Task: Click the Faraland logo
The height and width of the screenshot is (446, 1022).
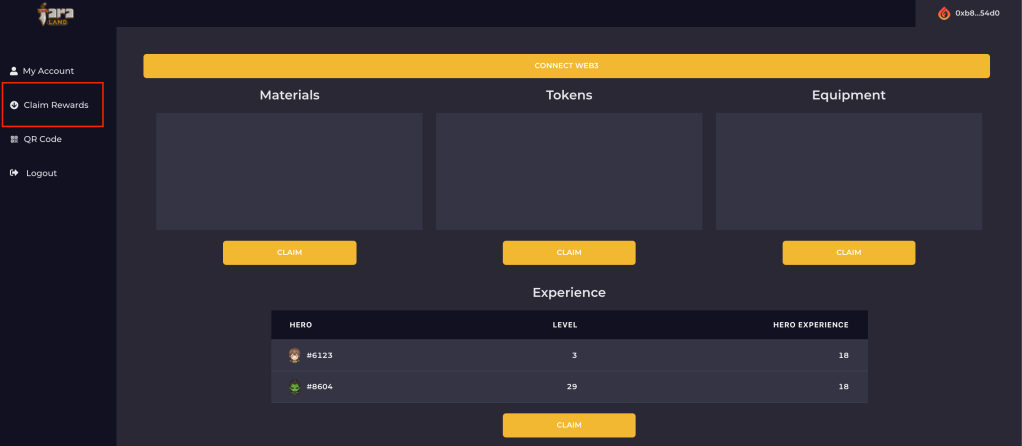Action: 56,14
